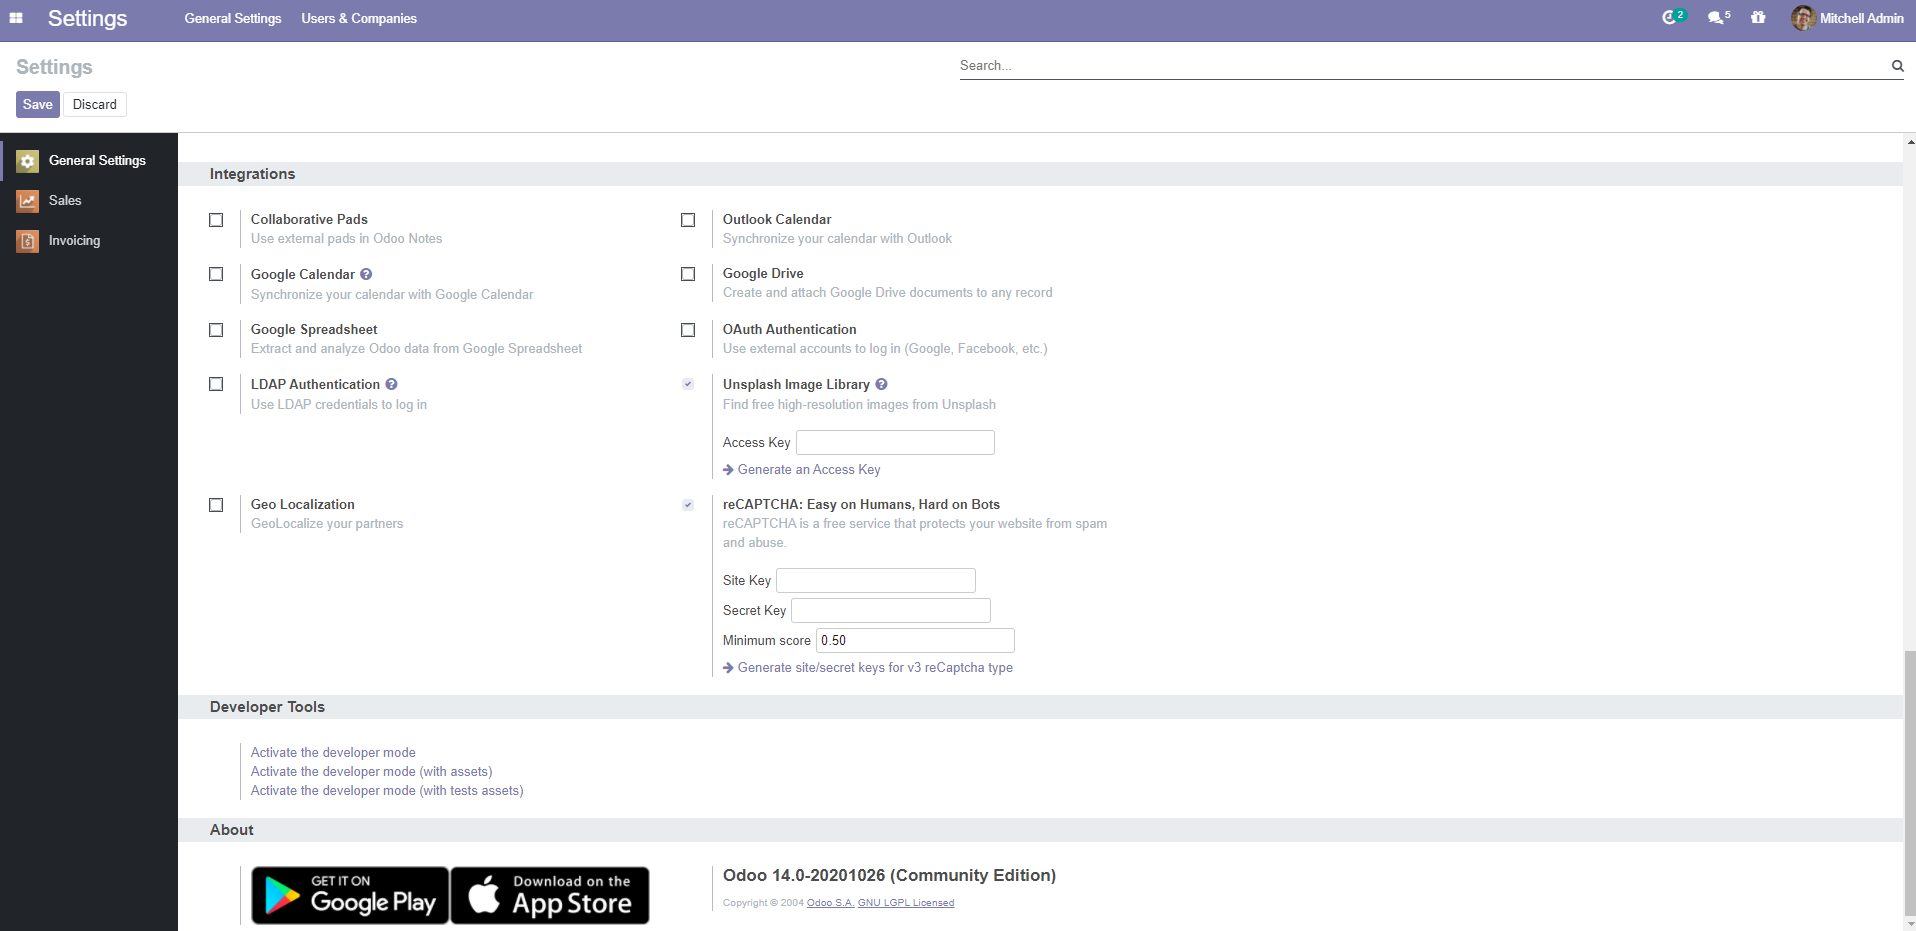Click Mitchell Admin avatar picture
Image resolution: width=1916 pixels, height=931 pixels.
[1803, 18]
